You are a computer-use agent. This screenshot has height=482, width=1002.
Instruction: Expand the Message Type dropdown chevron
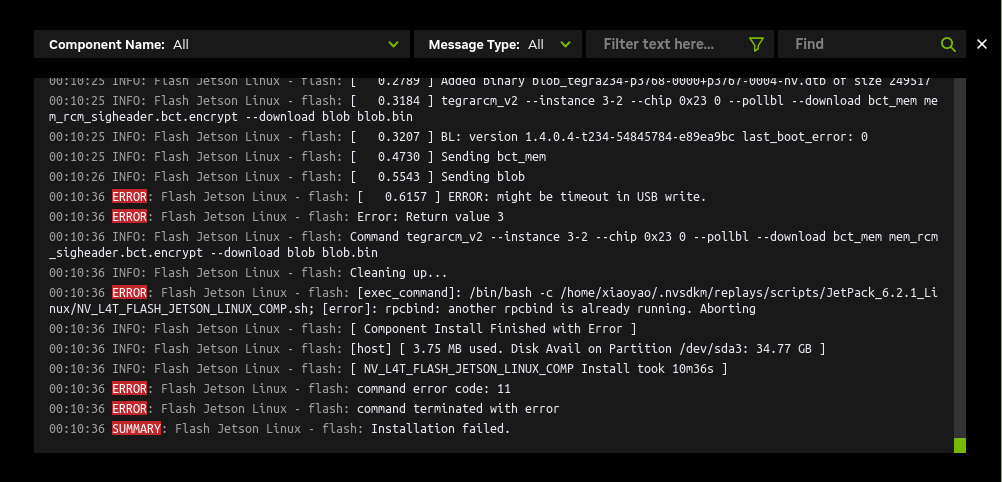(566, 44)
